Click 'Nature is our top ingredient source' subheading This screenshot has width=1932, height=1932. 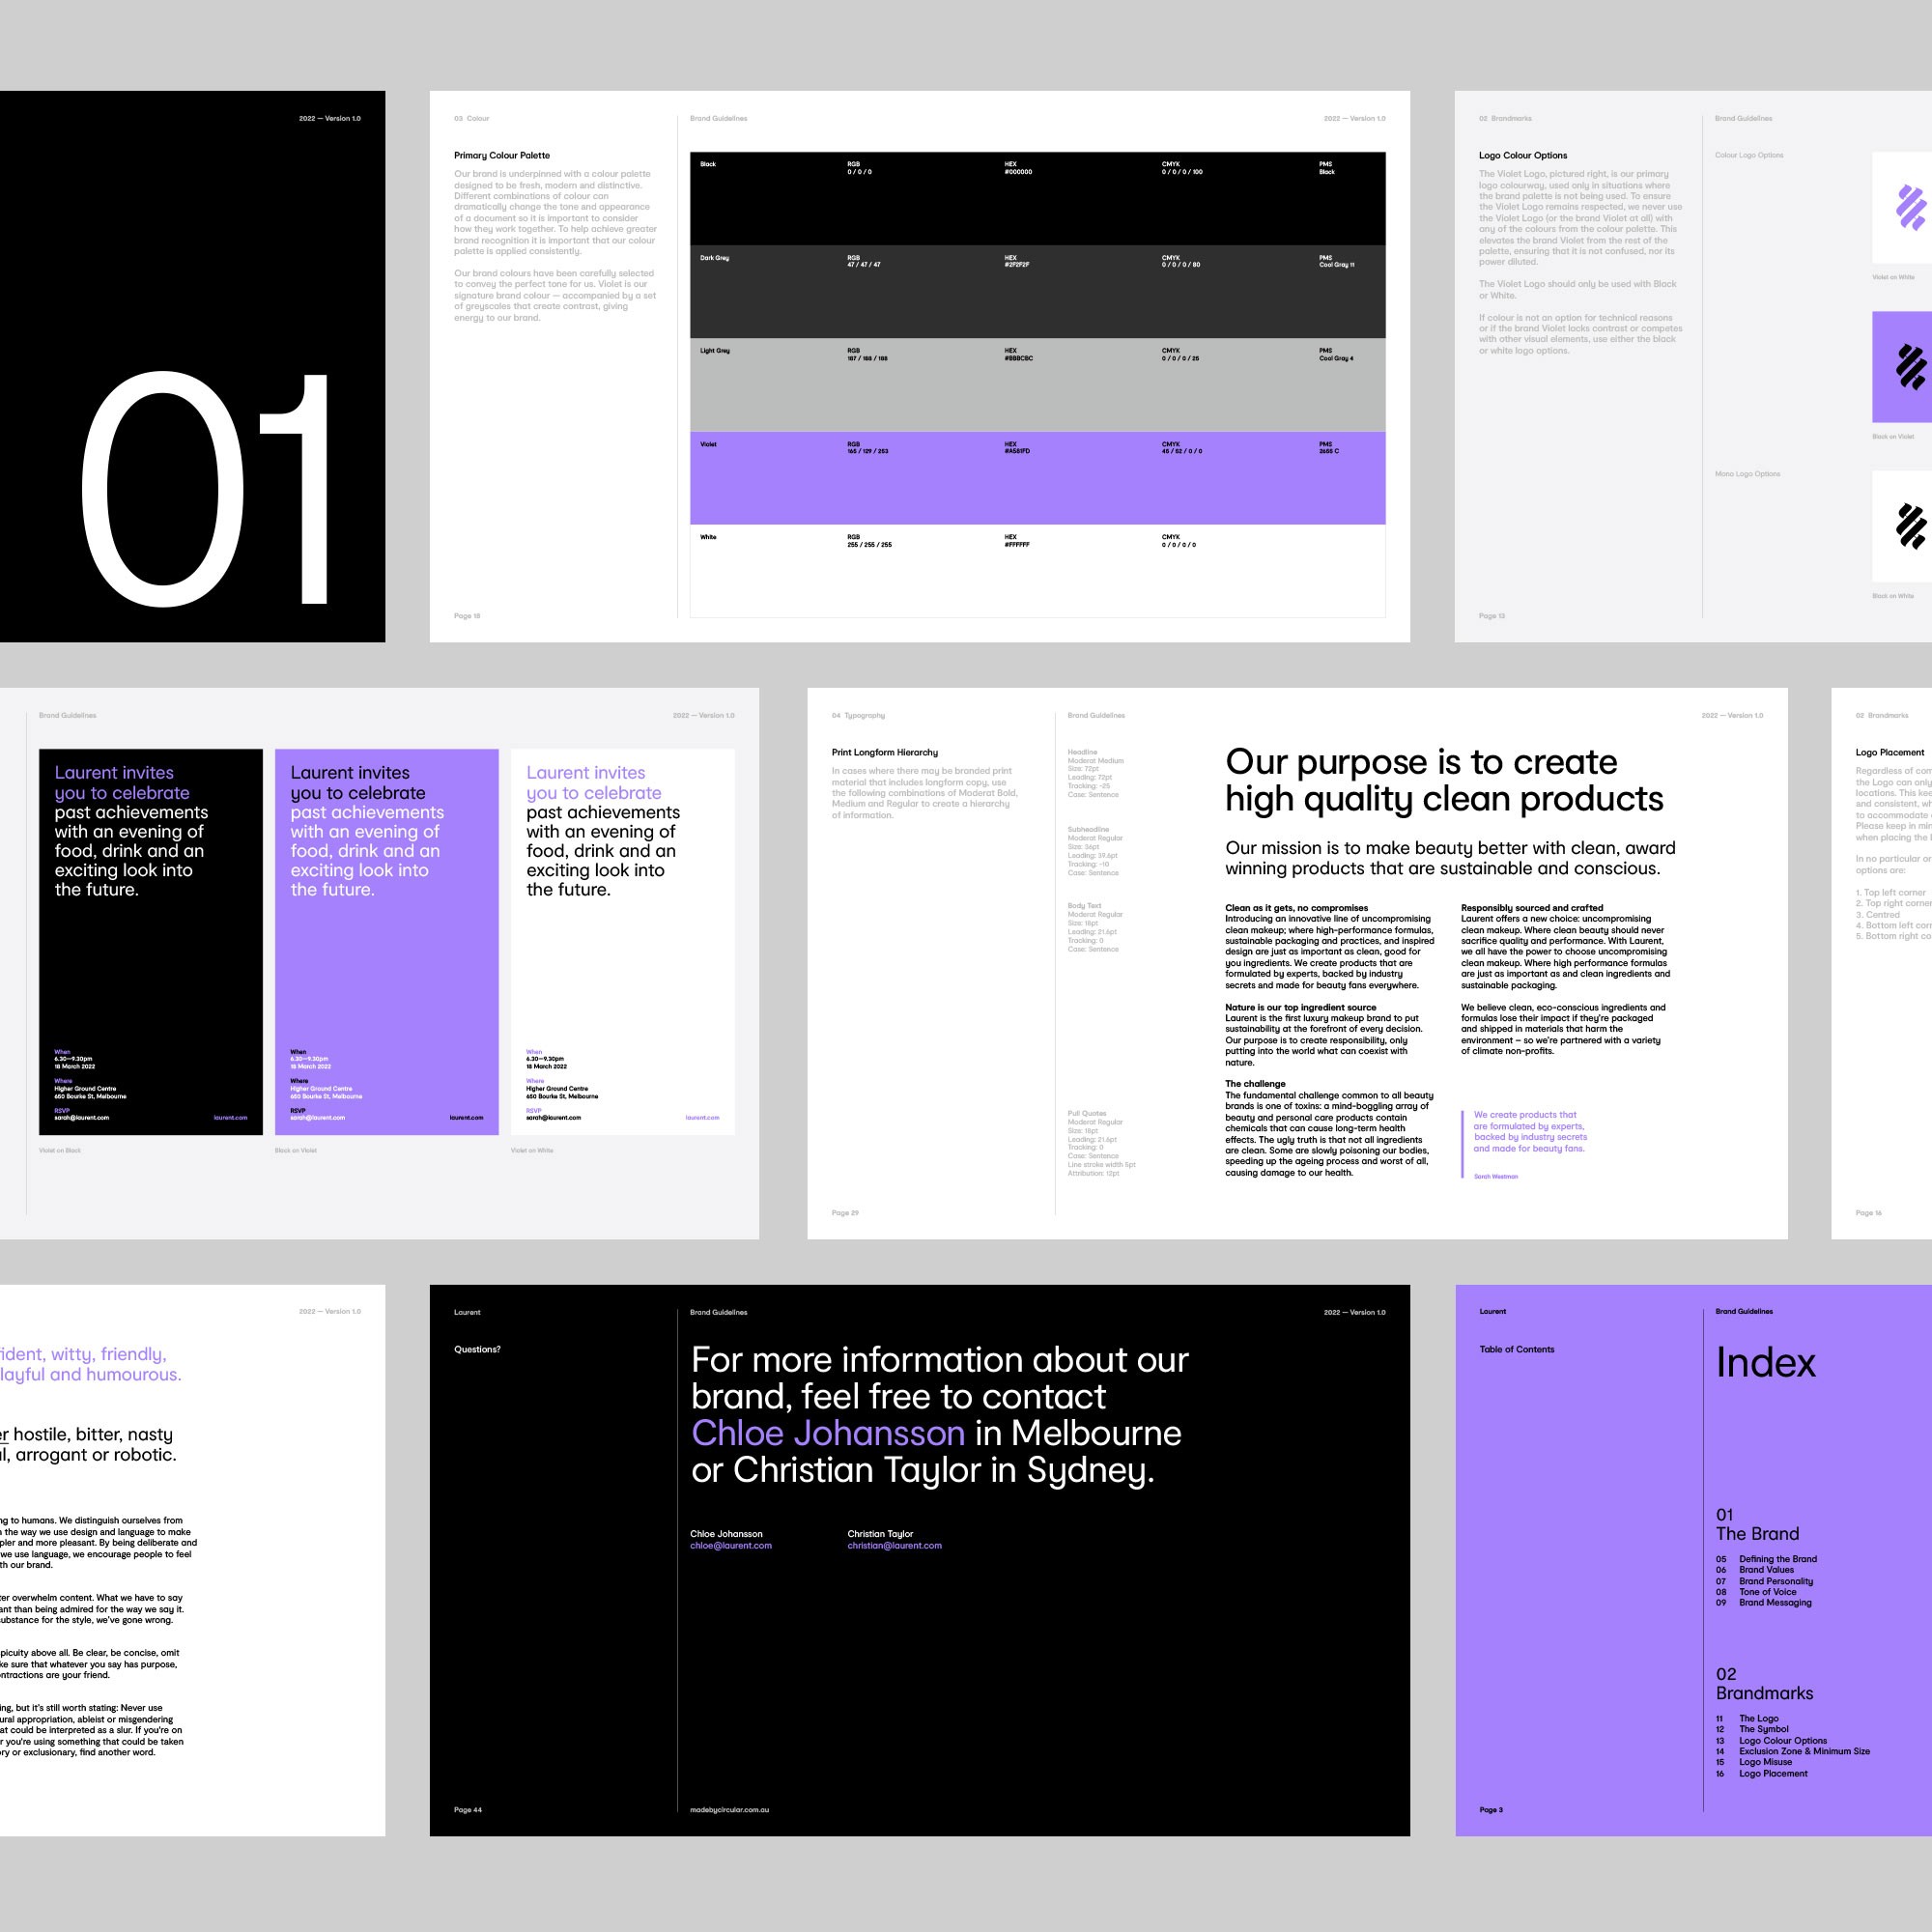1300,1007
